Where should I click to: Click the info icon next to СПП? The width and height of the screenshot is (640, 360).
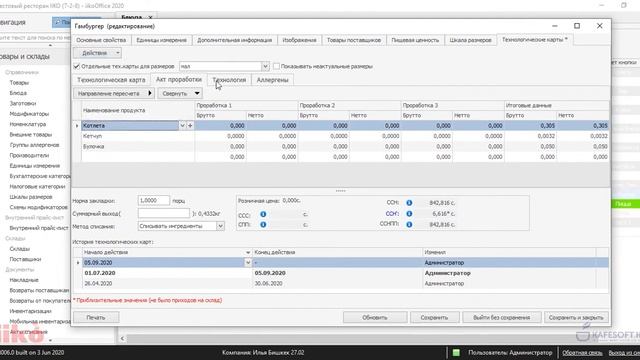coord(263,224)
